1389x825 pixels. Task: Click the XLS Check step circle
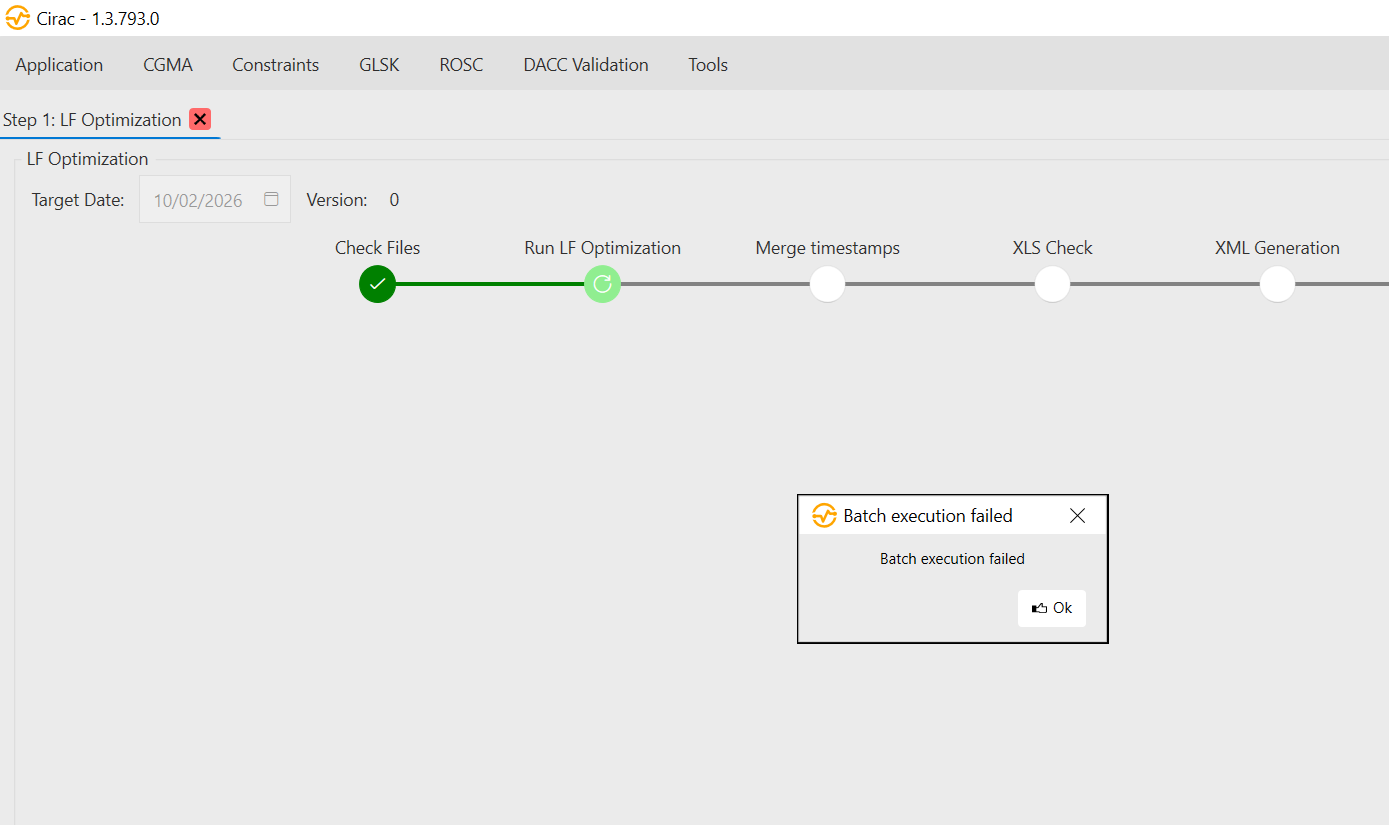click(1052, 284)
